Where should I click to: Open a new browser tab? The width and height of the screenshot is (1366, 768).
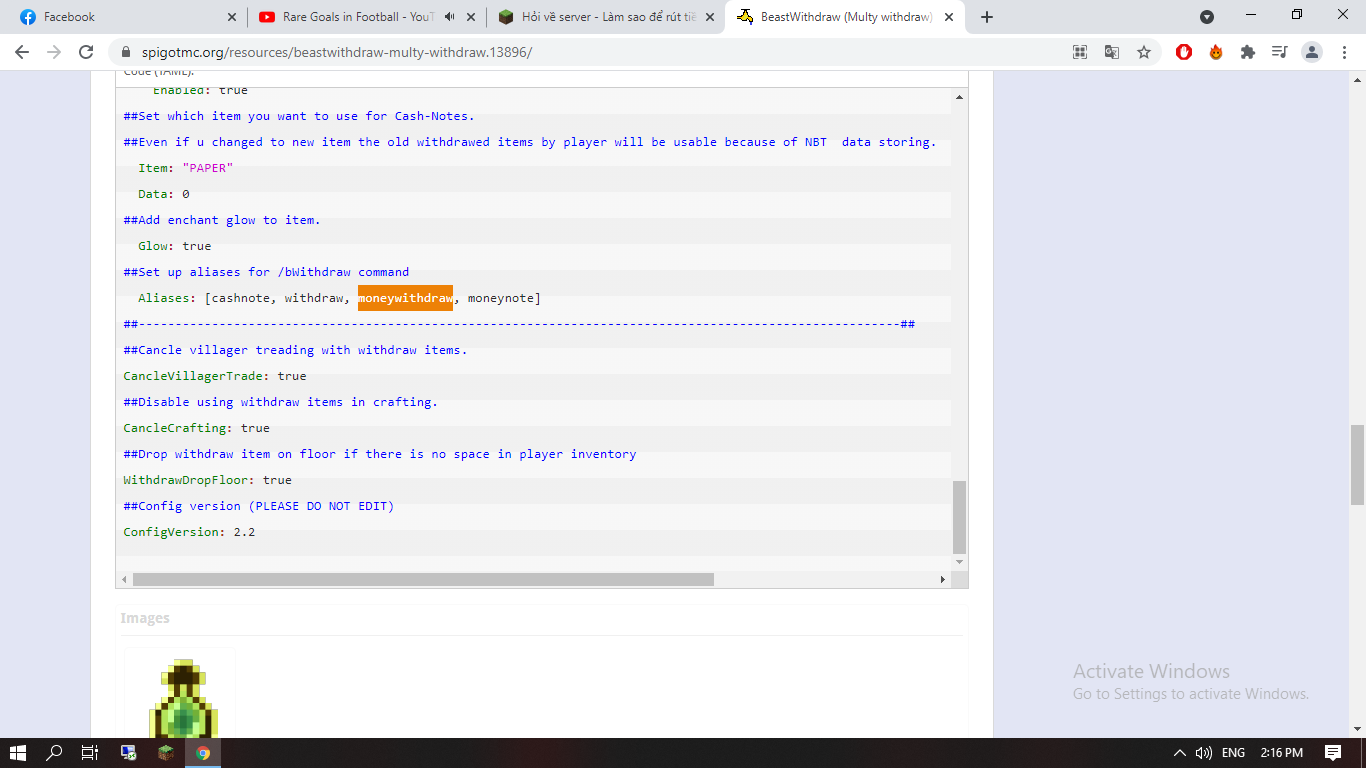[987, 17]
